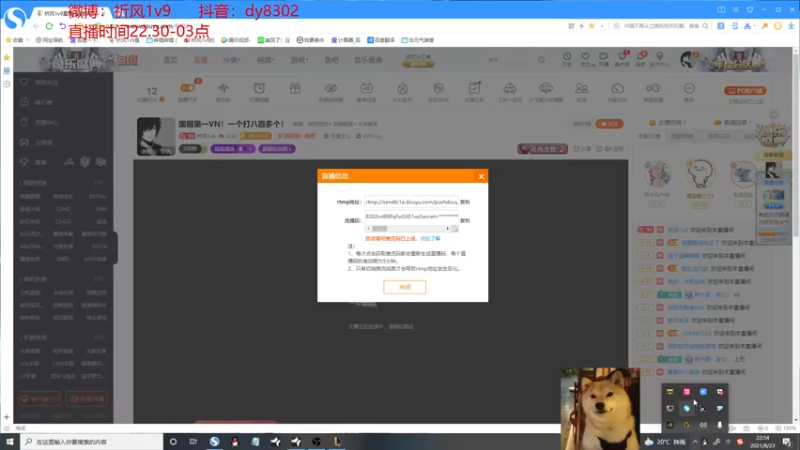Viewport: 800px width, 450px height.
Task: Collapse the system tray overflow chevron
Action: (694, 442)
